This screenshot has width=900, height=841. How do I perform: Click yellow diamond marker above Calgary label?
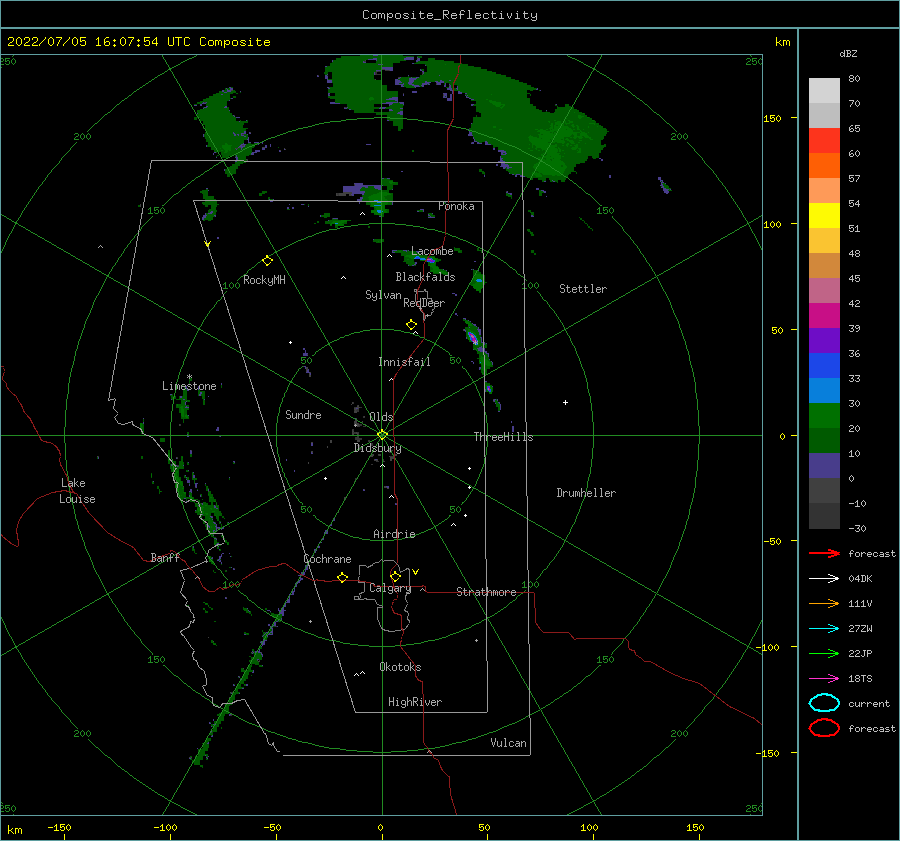point(395,576)
